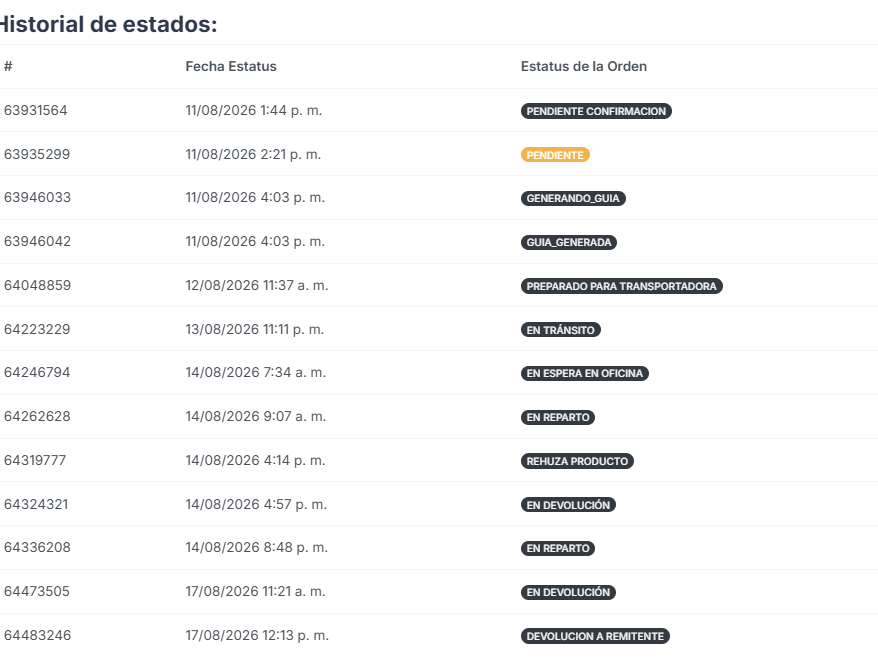Click the date 14/08/2026 4:14 p. m.
This screenshot has height=667, width=878.
pyautogui.click(x=255, y=460)
